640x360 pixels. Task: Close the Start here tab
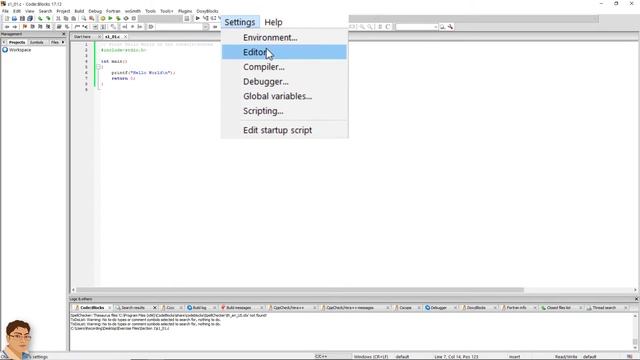pos(99,37)
